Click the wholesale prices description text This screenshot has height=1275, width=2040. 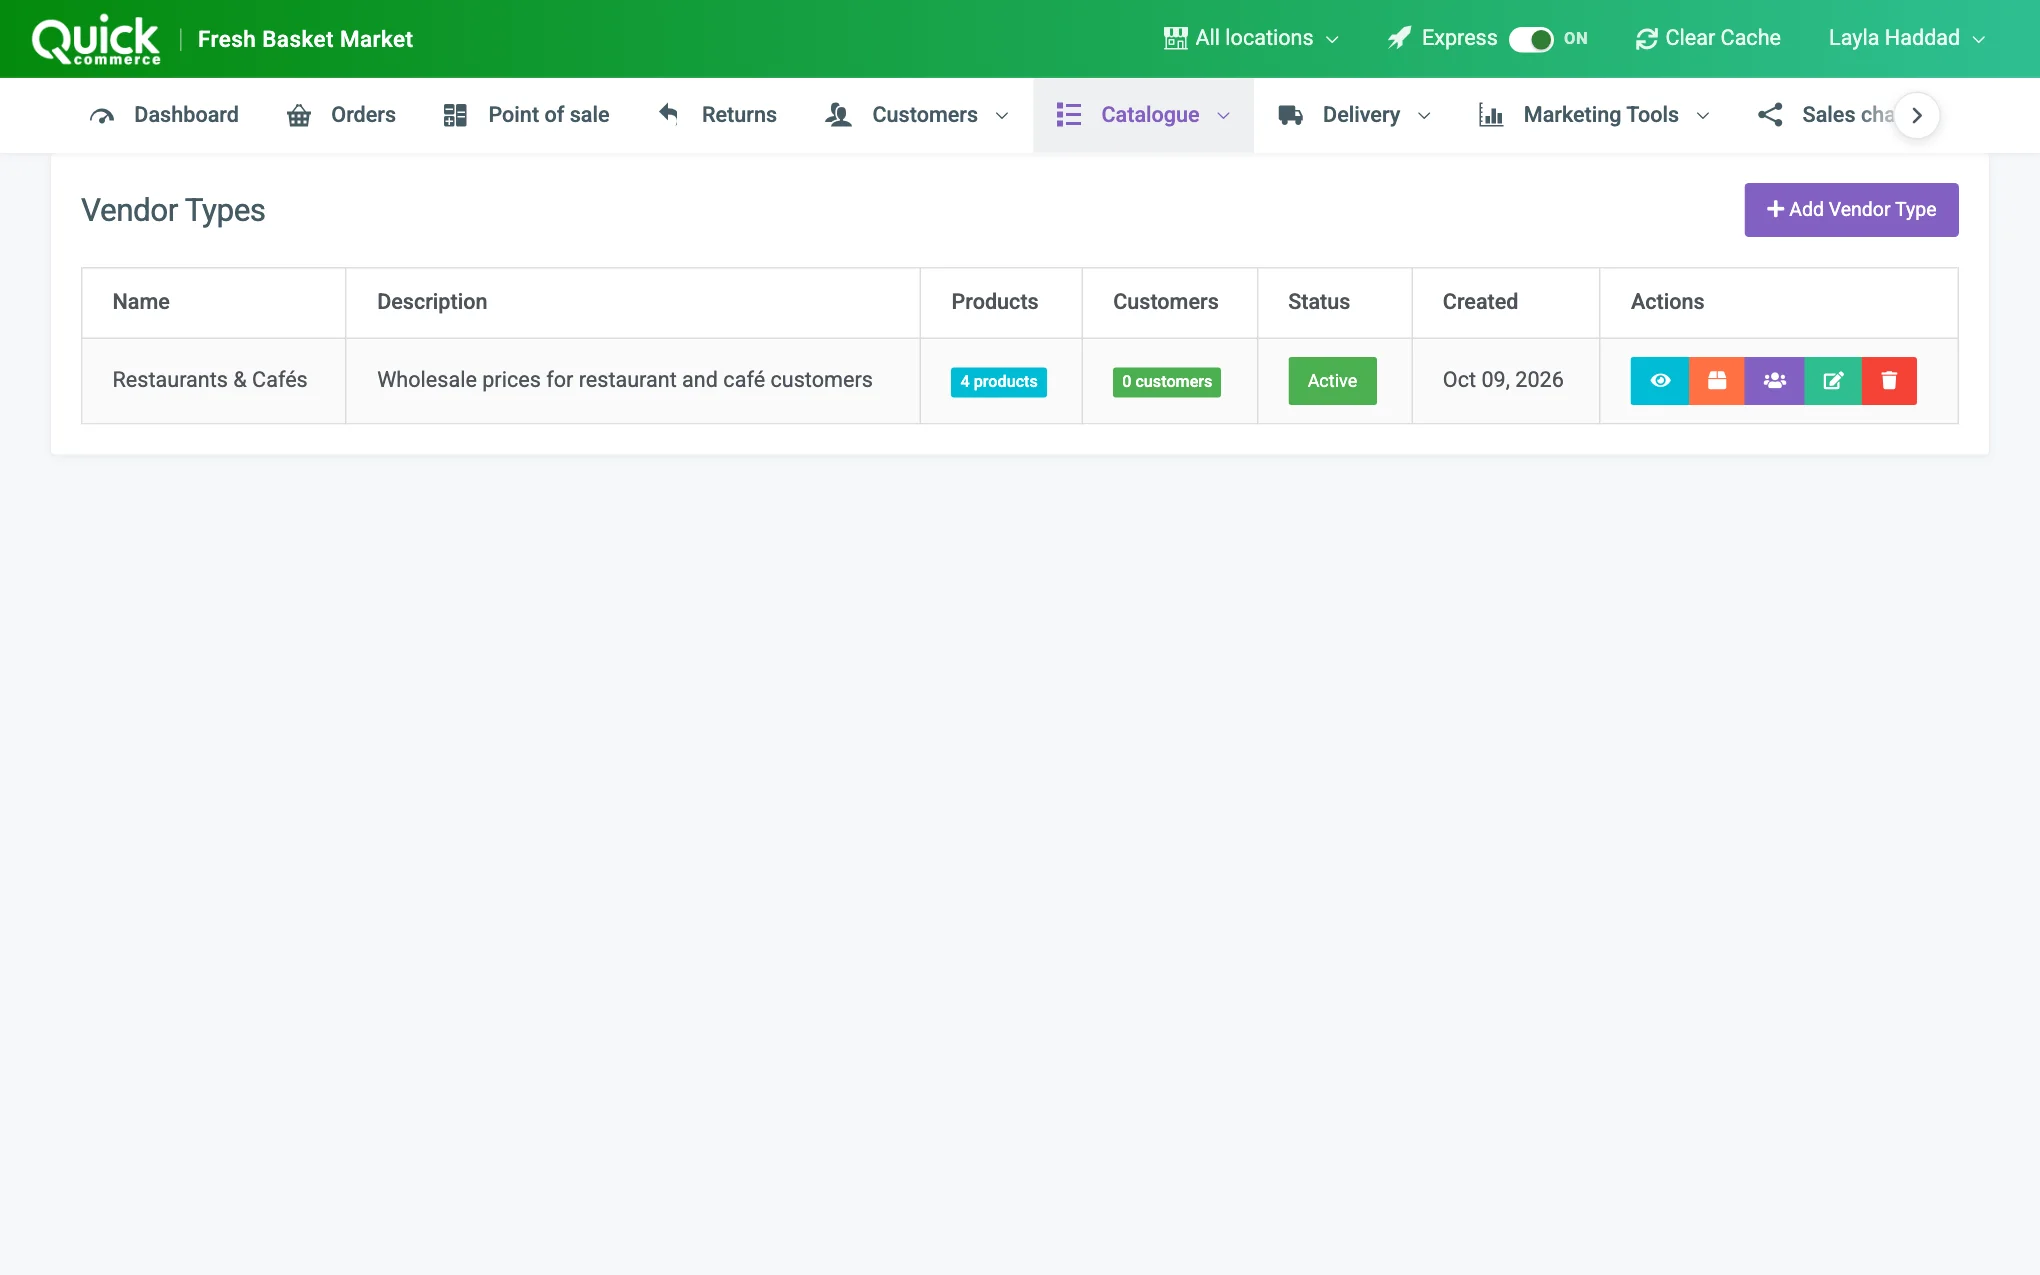pos(625,380)
